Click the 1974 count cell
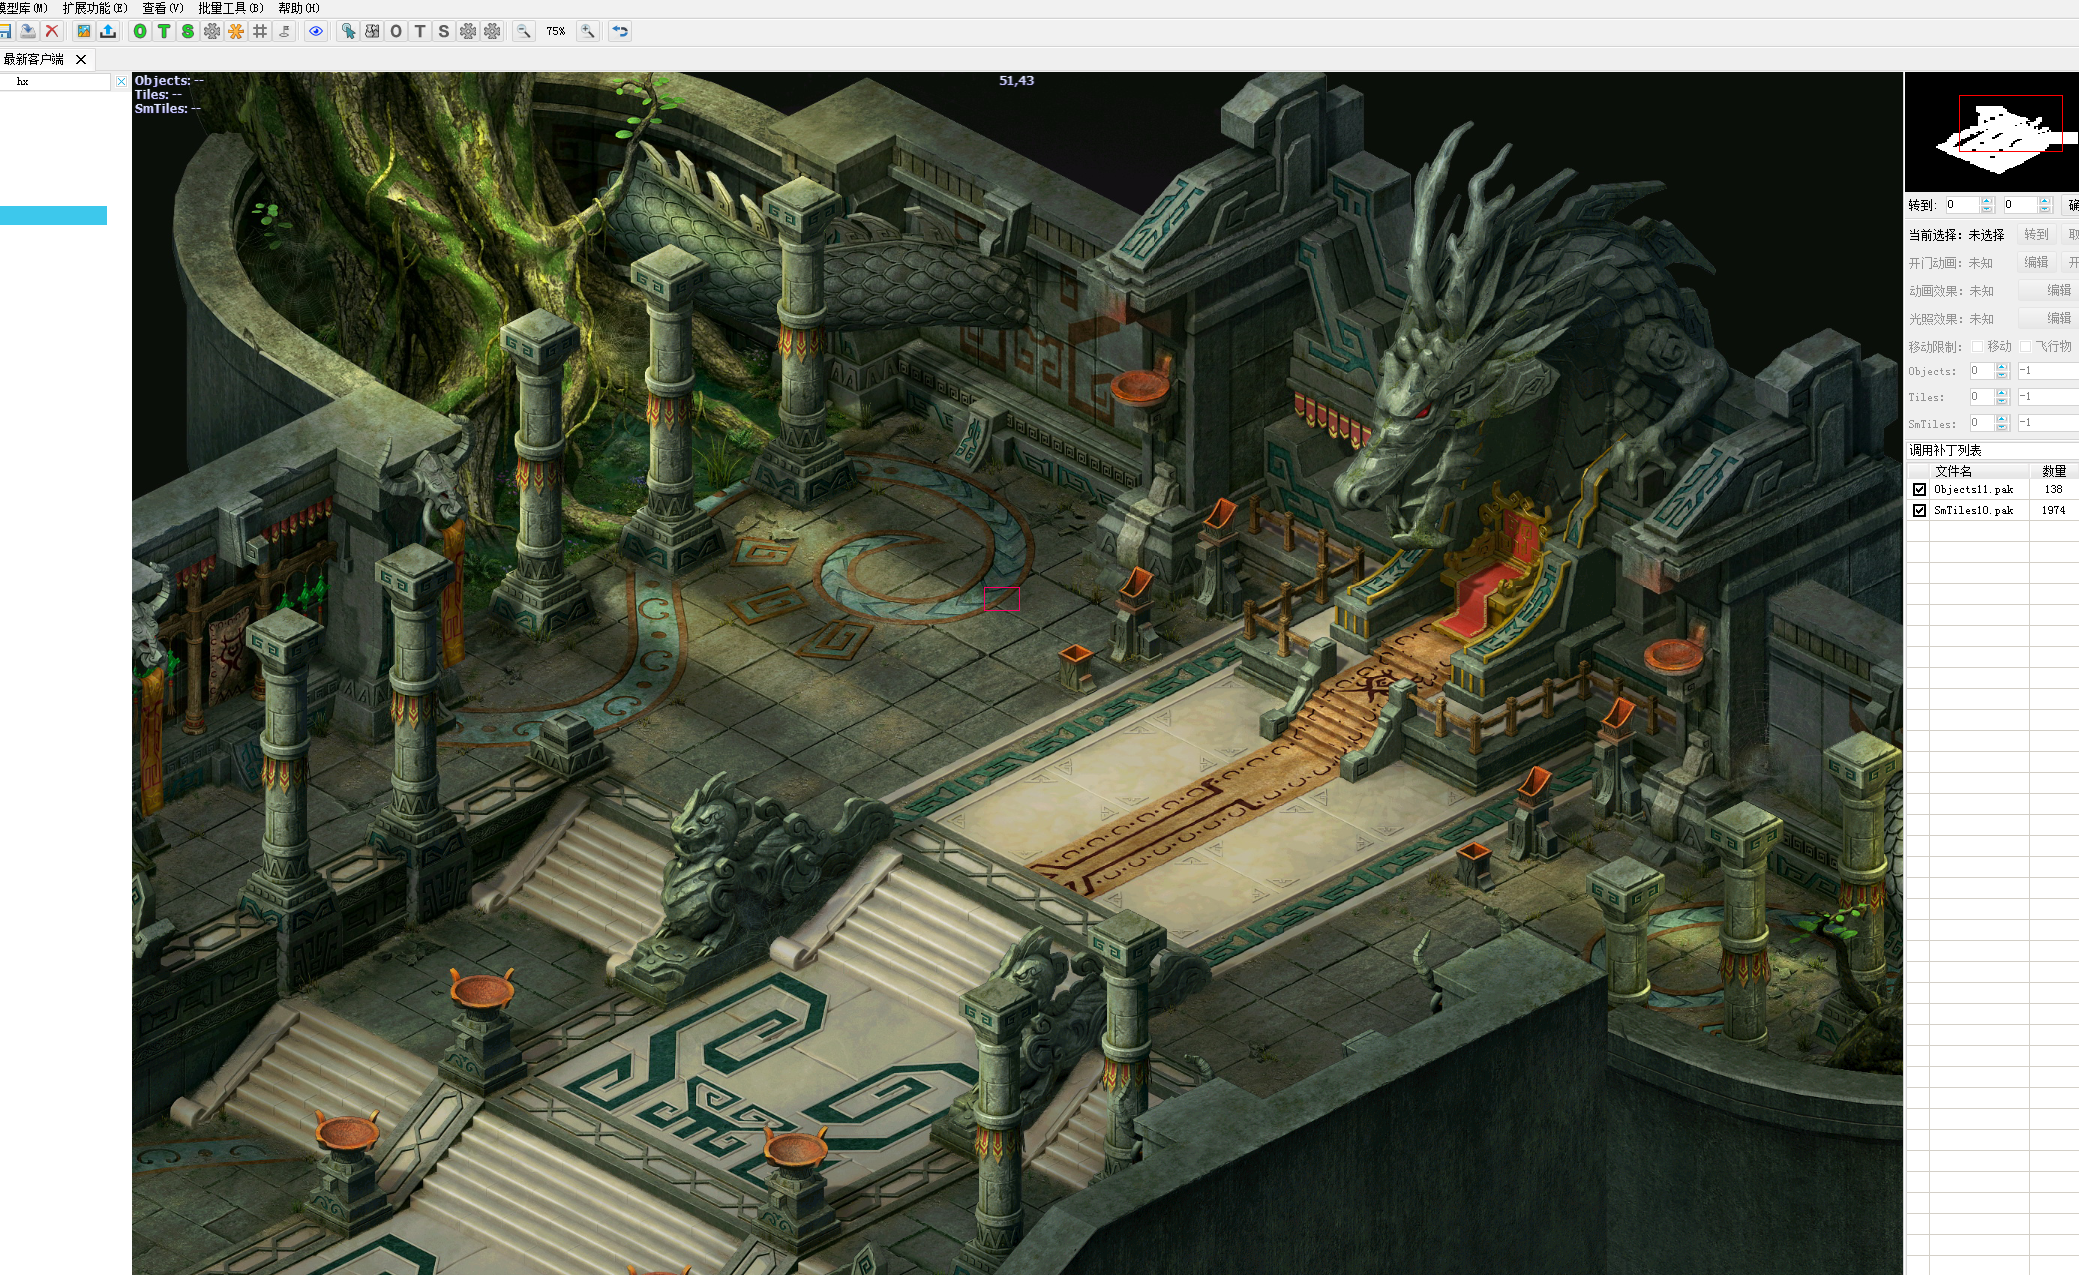2079x1275 pixels. pyautogui.click(x=2053, y=510)
